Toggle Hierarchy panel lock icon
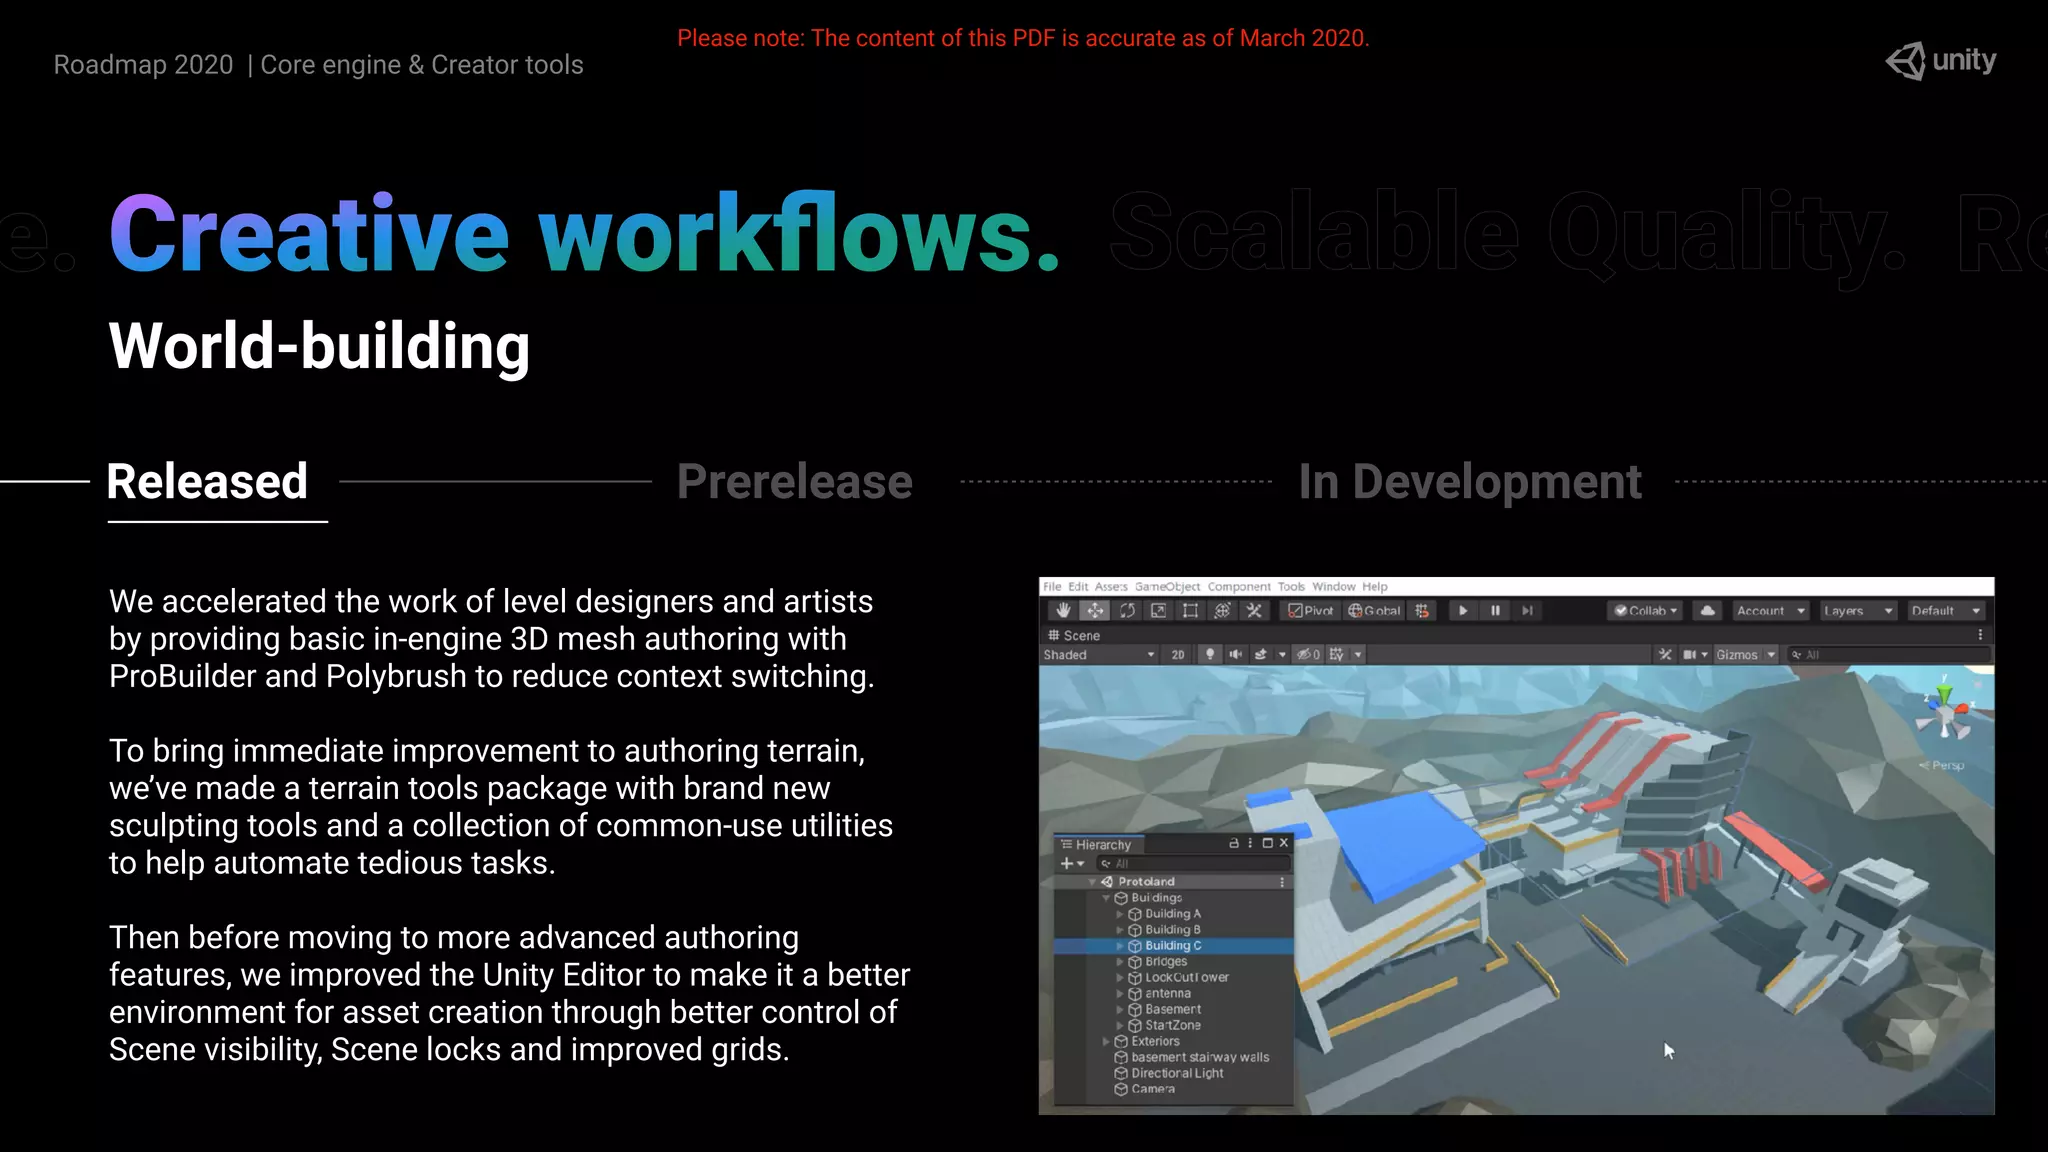Image resolution: width=2048 pixels, height=1152 pixels. tap(1234, 844)
